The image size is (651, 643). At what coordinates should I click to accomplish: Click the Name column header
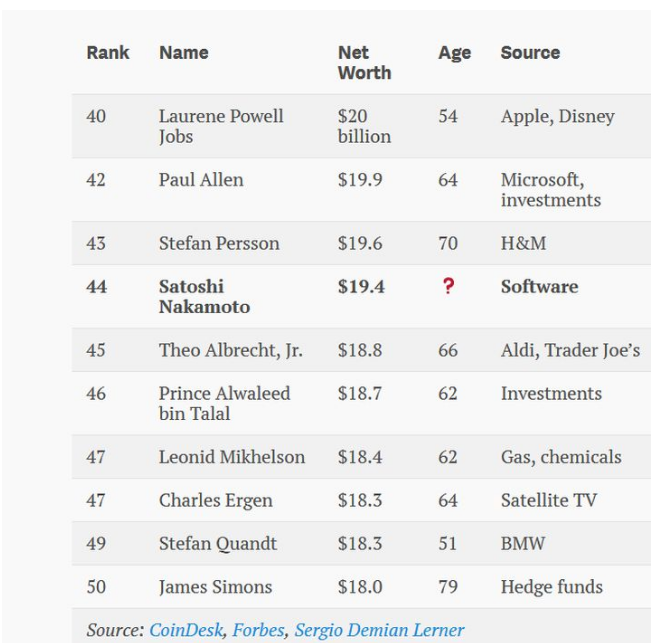[184, 53]
